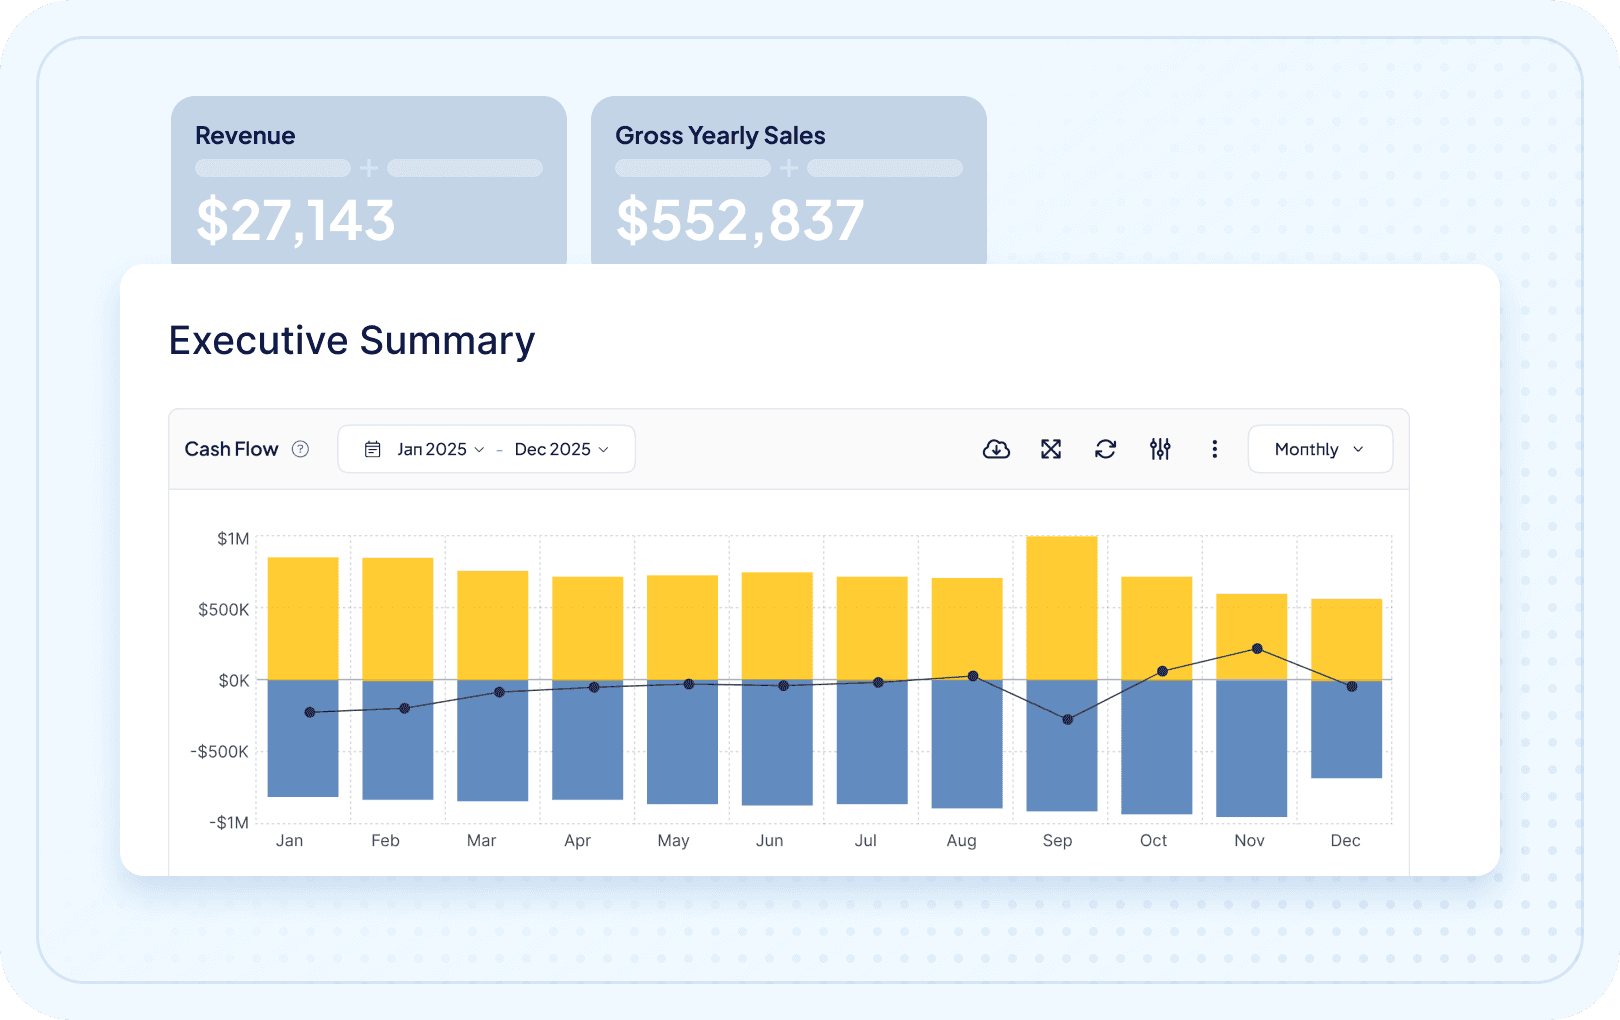1620x1020 pixels.
Task: Click the $552,837 sales value
Action: coord(740,221)
